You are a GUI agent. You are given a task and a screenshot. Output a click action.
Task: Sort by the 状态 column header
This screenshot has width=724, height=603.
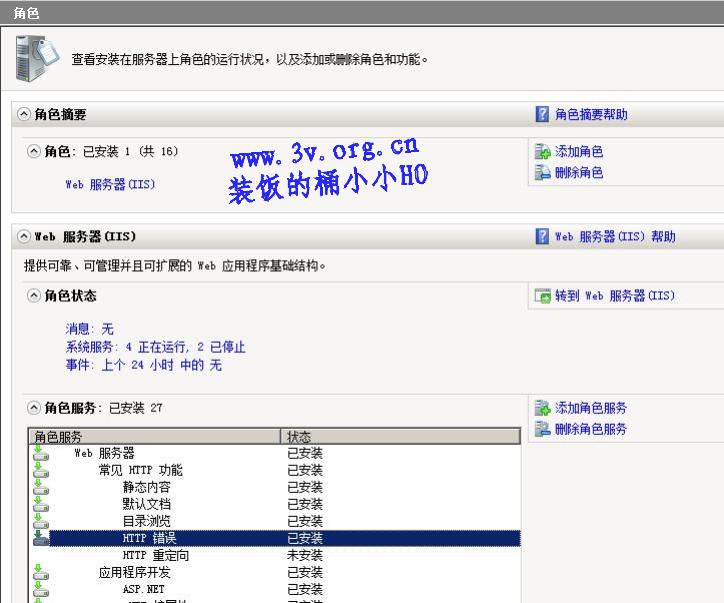click(400, 437)
